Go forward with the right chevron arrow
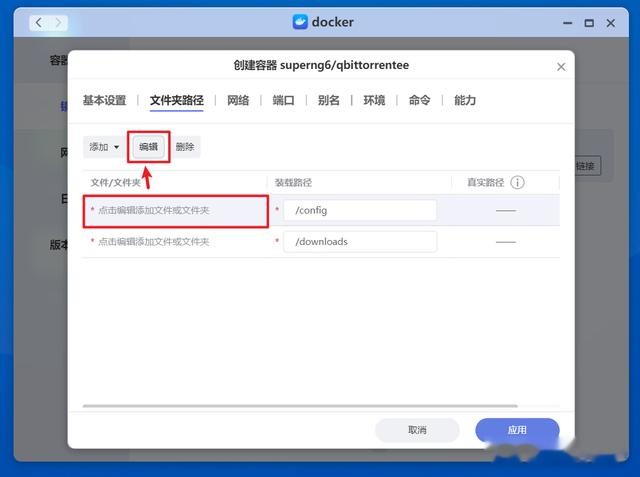 [58, 23]
